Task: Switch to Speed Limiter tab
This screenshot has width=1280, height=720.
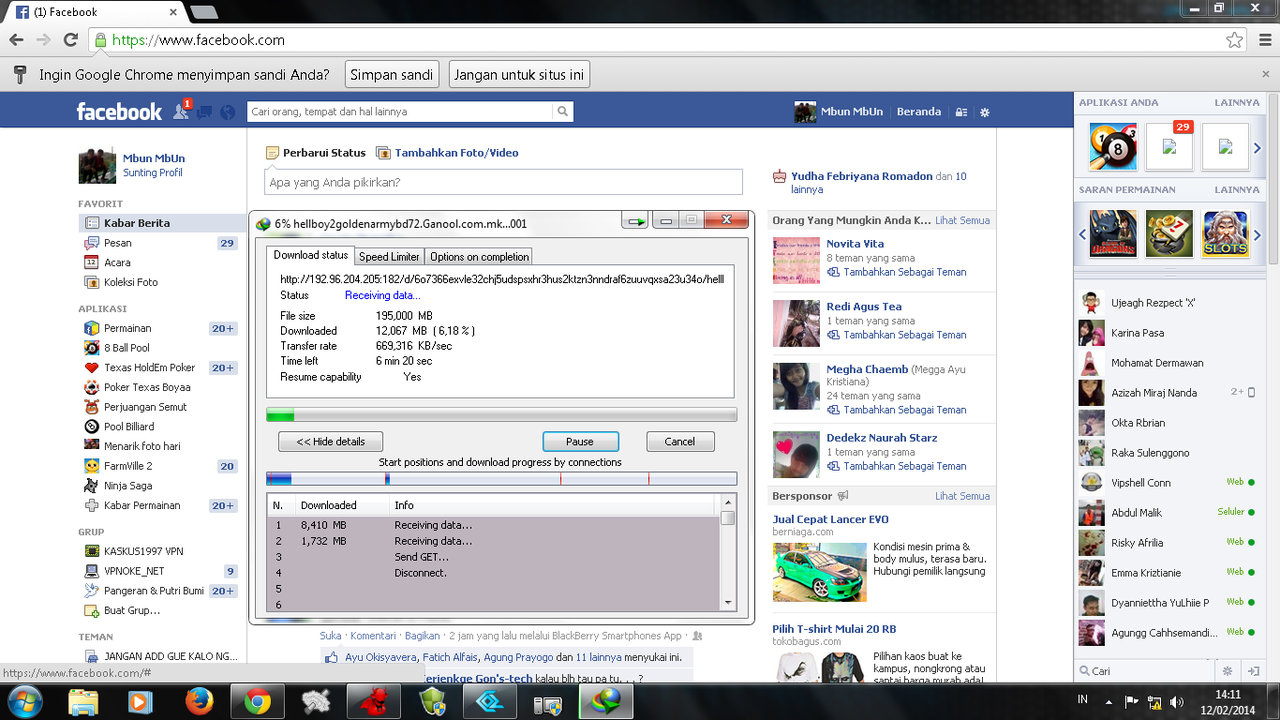Action: click(389, 257)
